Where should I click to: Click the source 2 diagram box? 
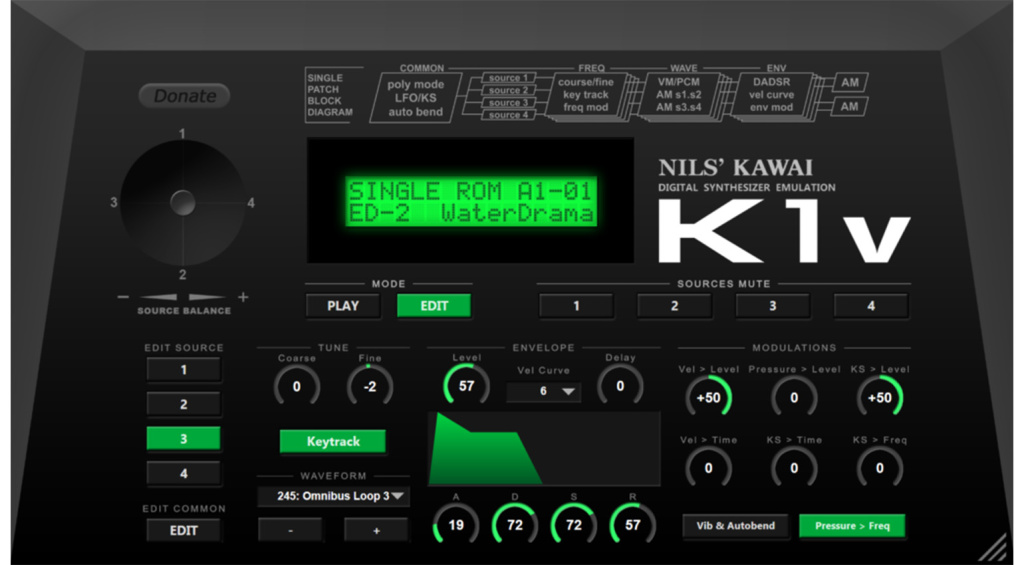coord(509,90)
